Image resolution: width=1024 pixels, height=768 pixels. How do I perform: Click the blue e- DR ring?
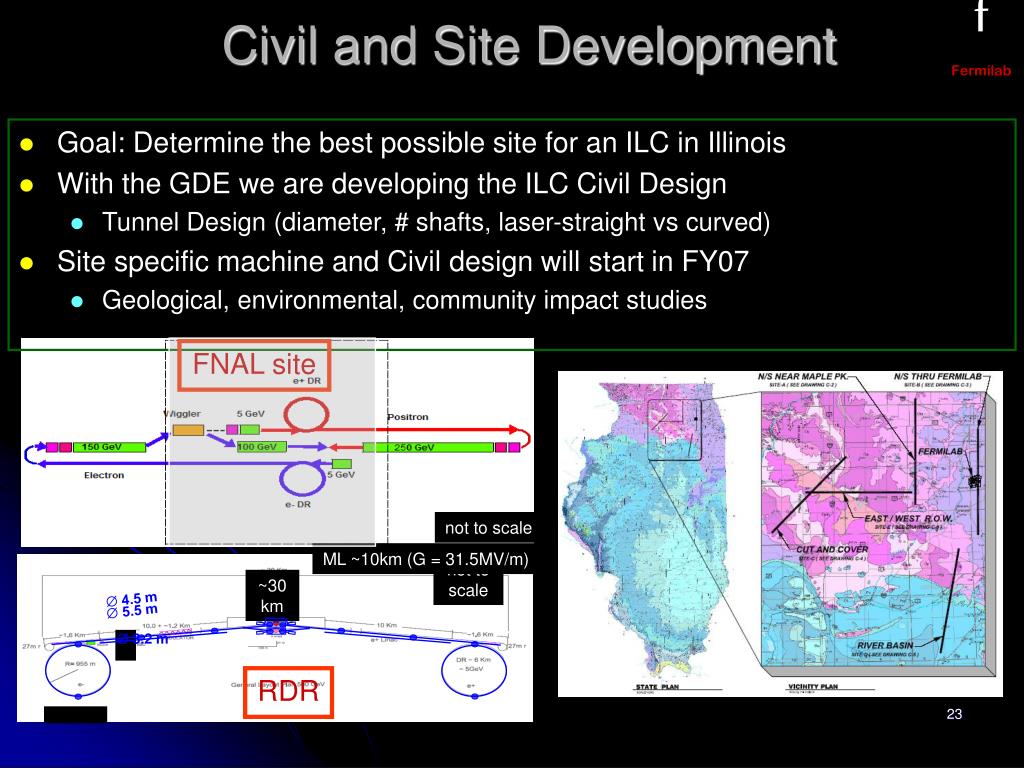point(302,478)
